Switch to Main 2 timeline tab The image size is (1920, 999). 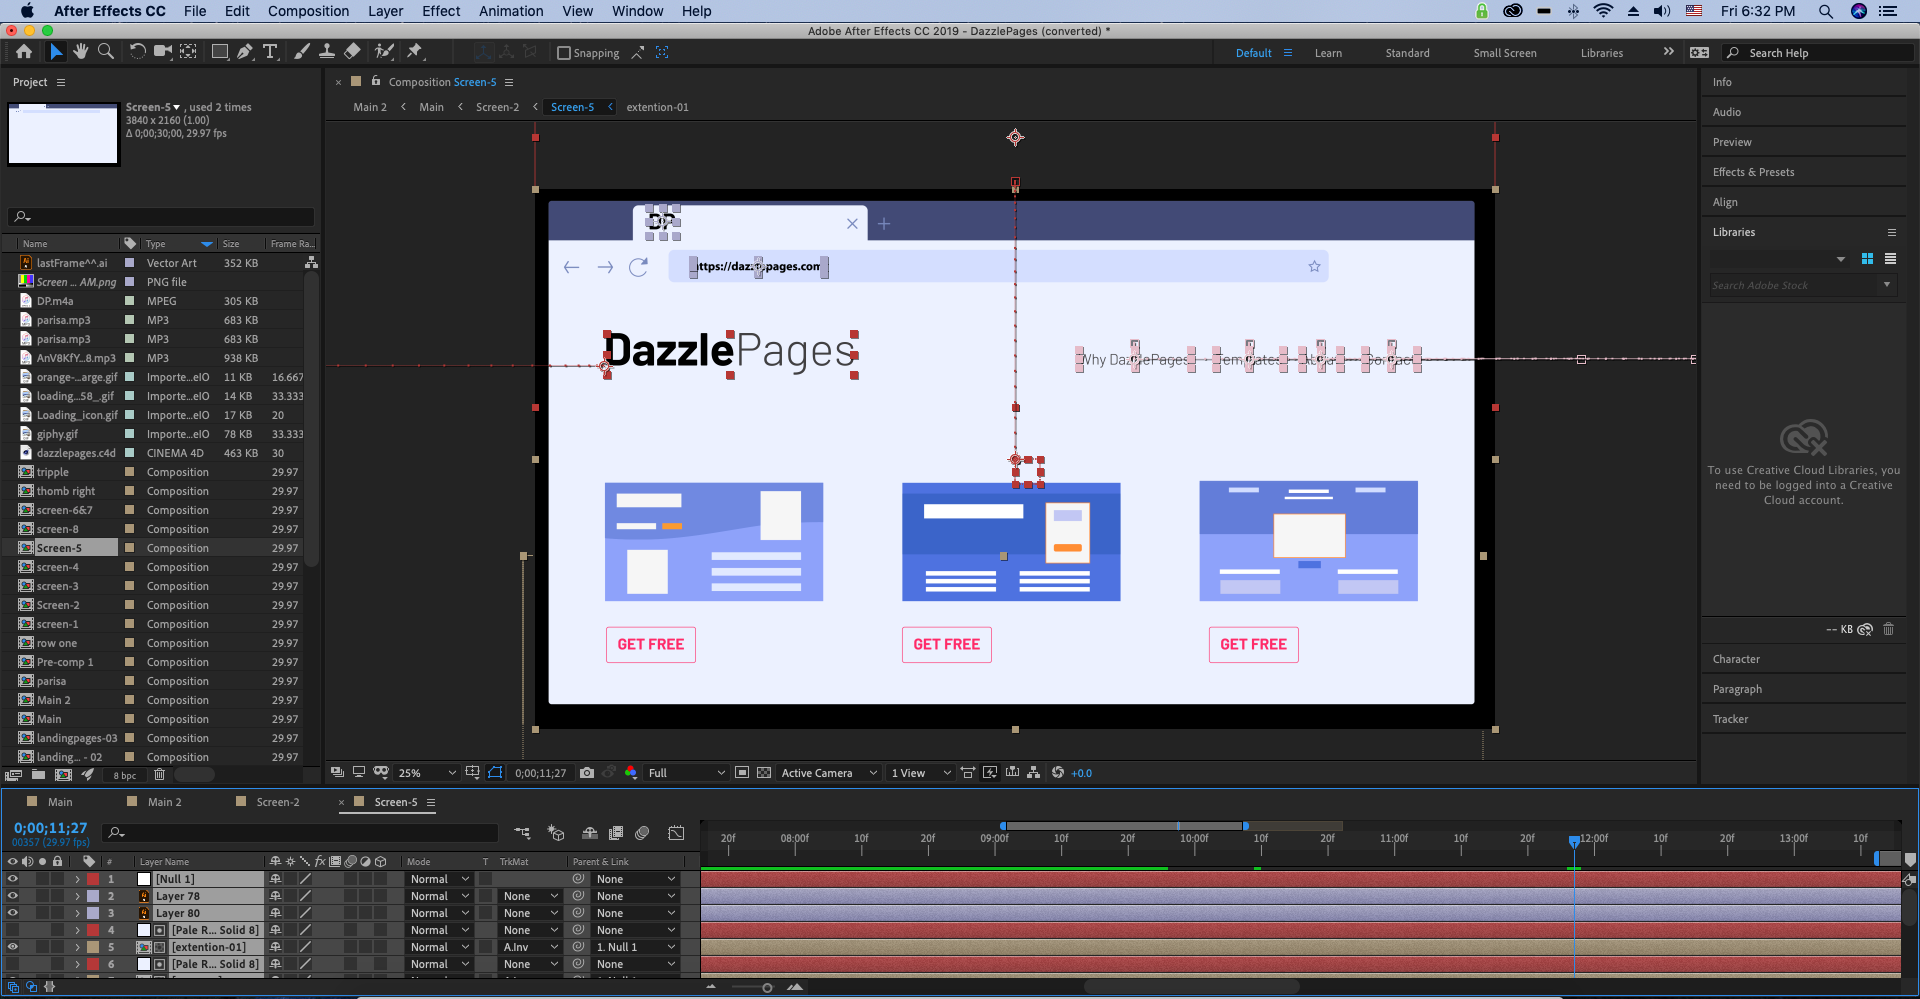[x=164, y=802]
